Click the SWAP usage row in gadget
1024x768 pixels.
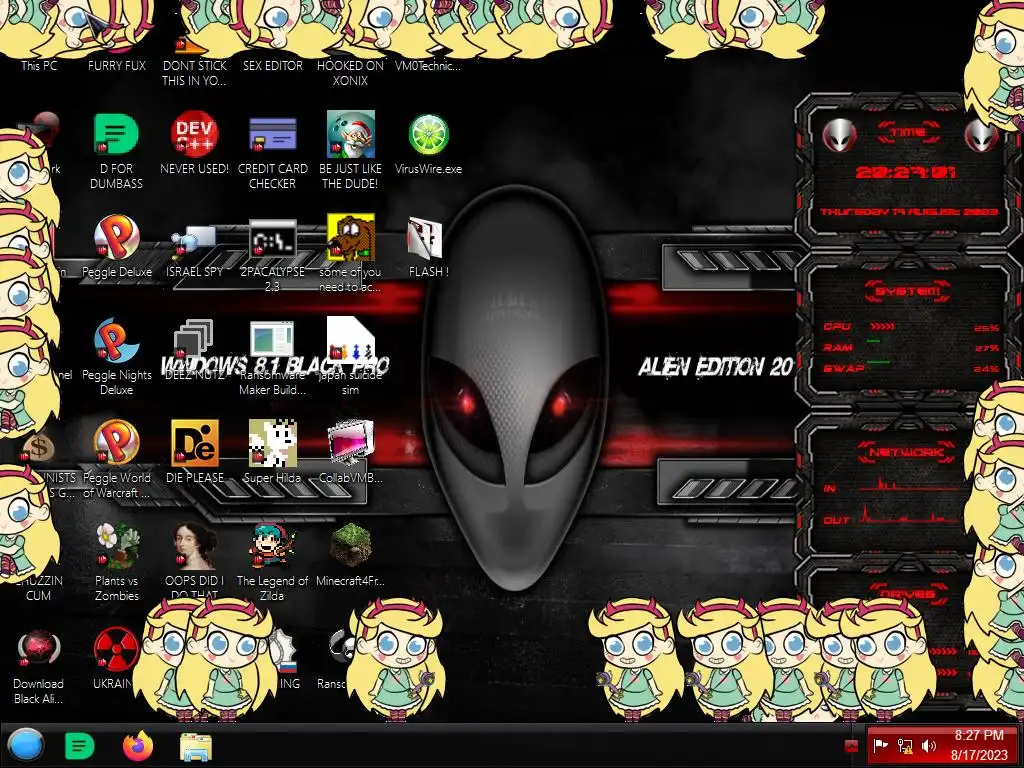[910, 368]
